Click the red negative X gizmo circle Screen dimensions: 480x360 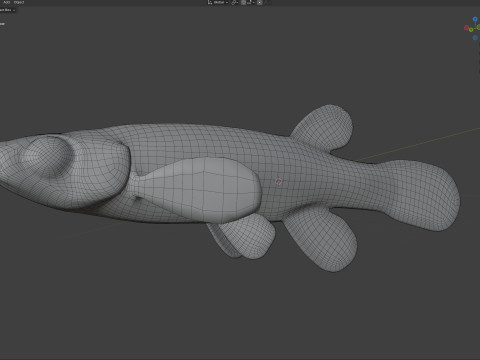(466, 28)
